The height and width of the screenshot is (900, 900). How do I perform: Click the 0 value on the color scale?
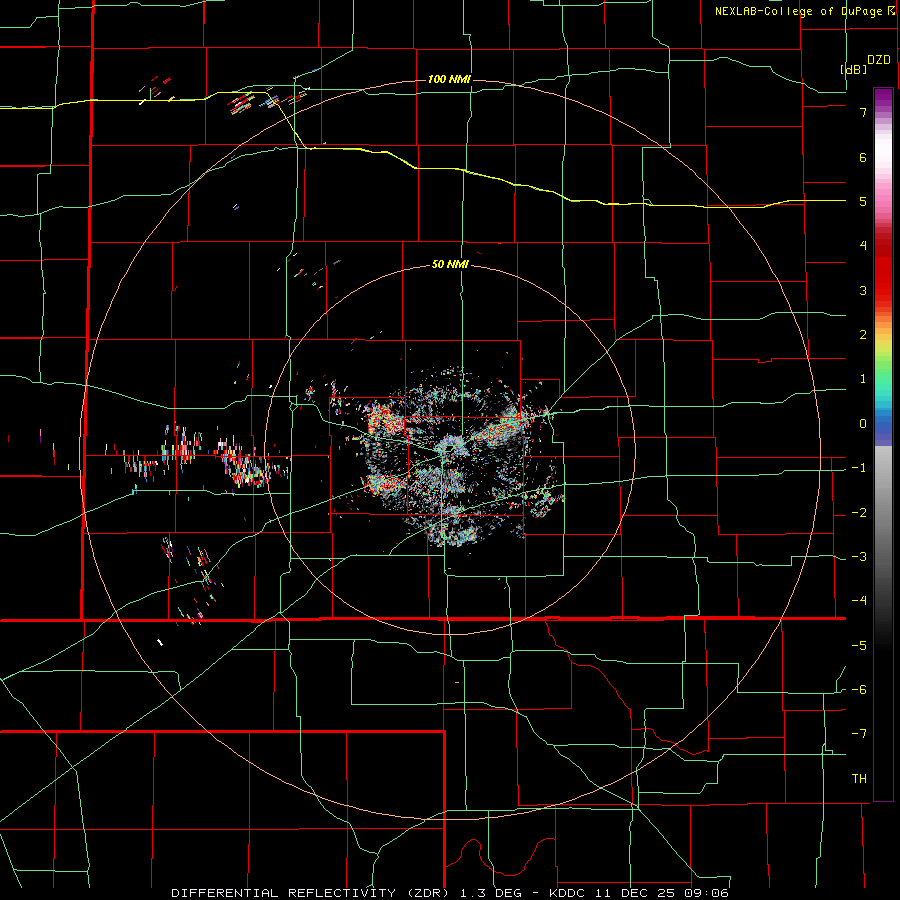pyautogui.click(x=863, y=424)
